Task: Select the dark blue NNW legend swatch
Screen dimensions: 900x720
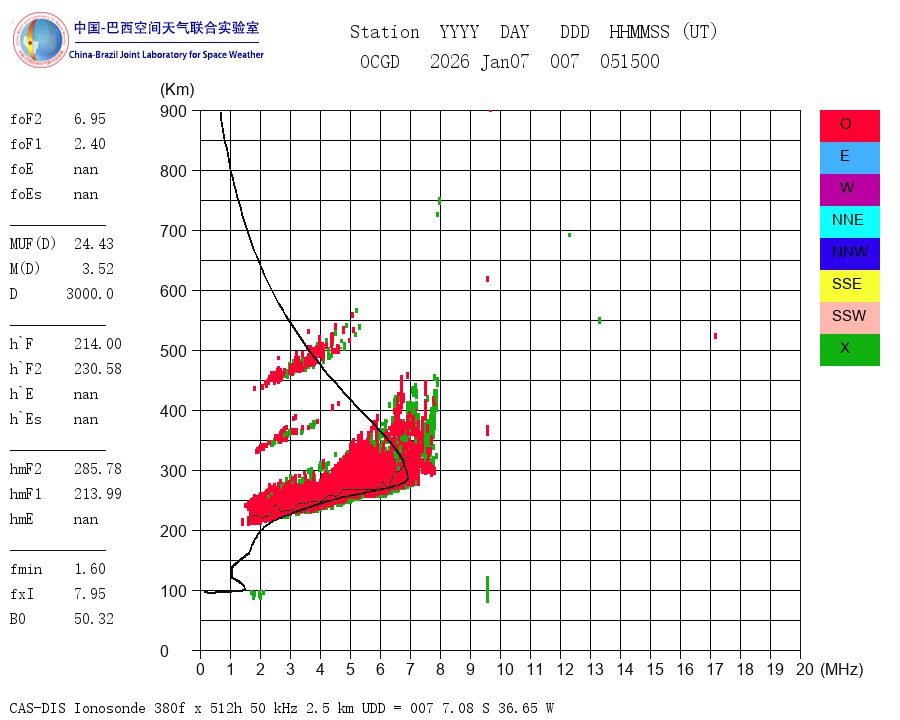Action: pos(849,254)
